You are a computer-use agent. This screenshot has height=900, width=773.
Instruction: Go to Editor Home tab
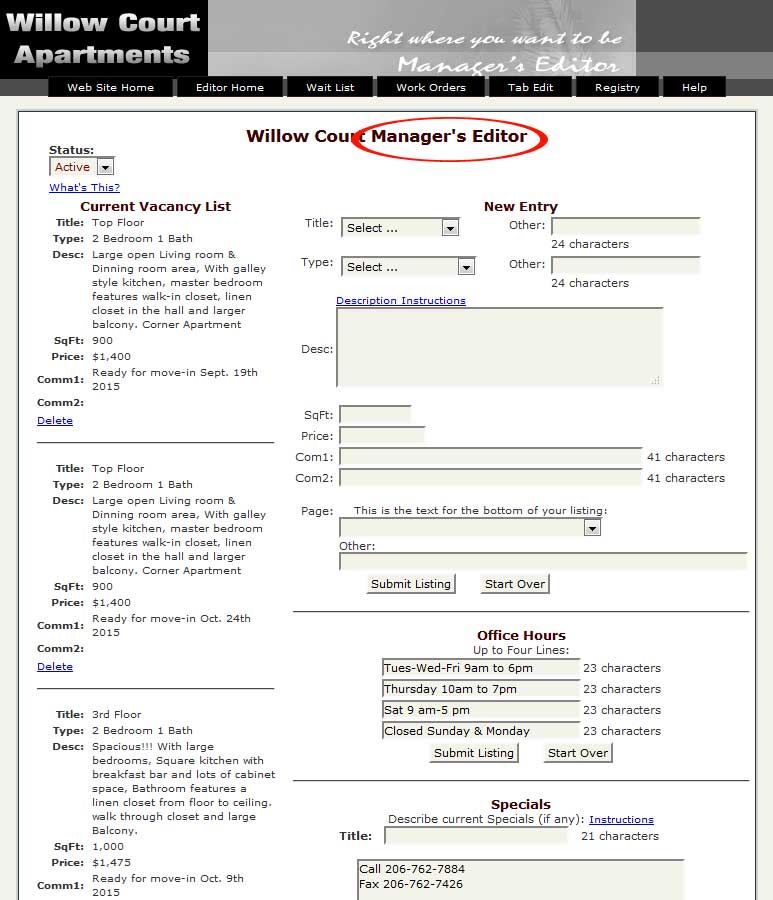click(230, 87)
